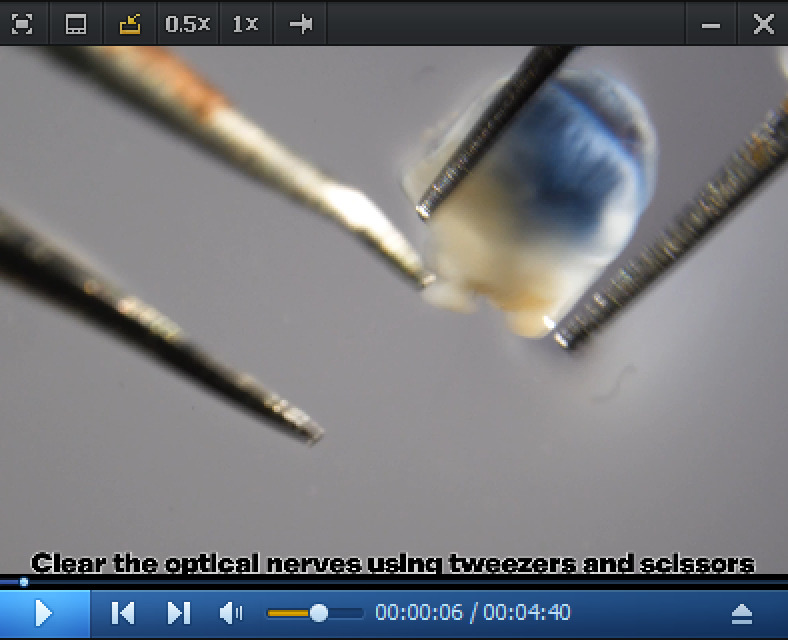The width and height of the screenshot is (788, 640).
Task: Switch the video to fullscreen mode
Action: pyautogui.click(x=22, y=24)
